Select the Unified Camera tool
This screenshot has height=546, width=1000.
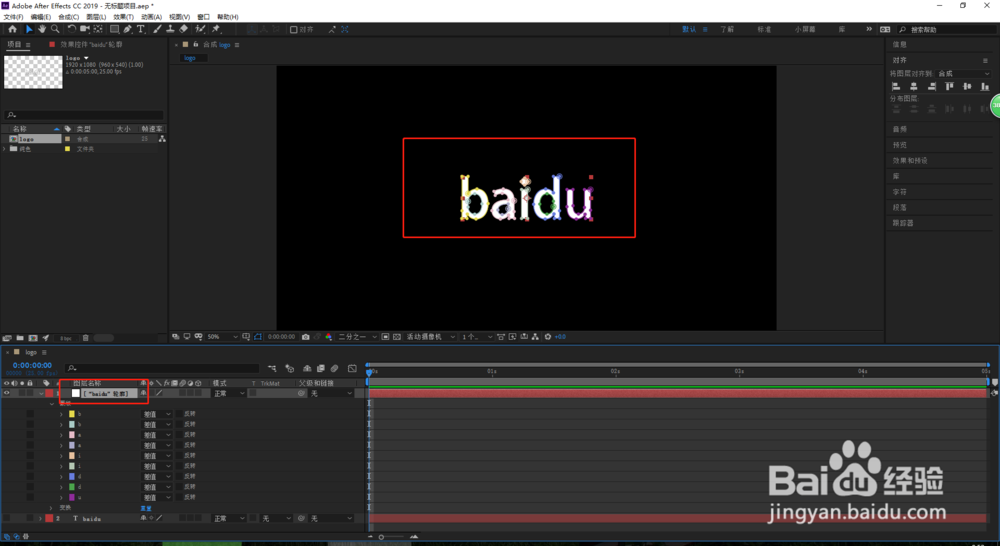point(84,29)
